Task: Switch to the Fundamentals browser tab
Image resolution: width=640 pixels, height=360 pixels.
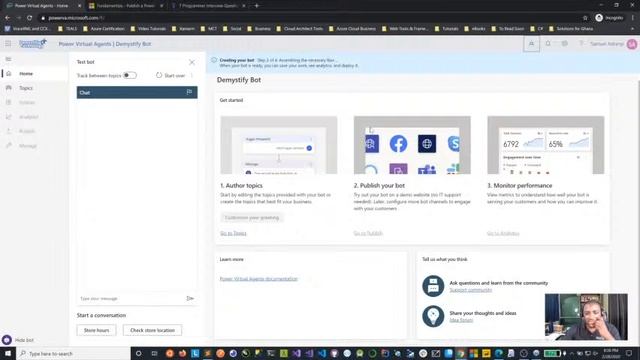Action: click(126, 6)
